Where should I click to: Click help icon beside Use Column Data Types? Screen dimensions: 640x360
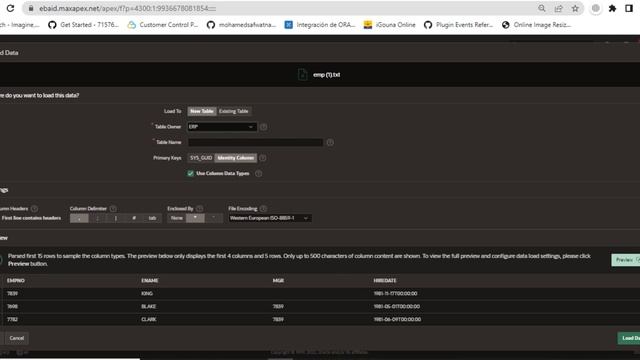pos(258,173)
